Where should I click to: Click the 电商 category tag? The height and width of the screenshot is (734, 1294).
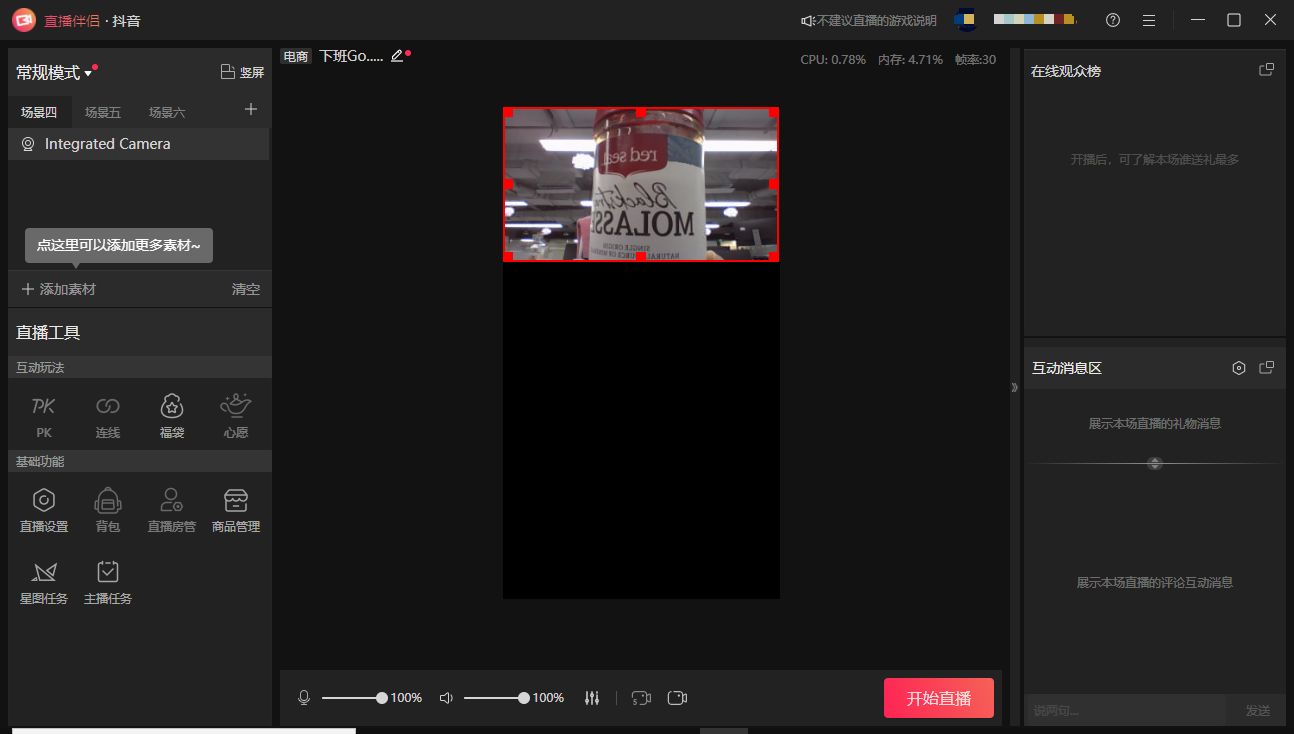(x=296, y=57)
